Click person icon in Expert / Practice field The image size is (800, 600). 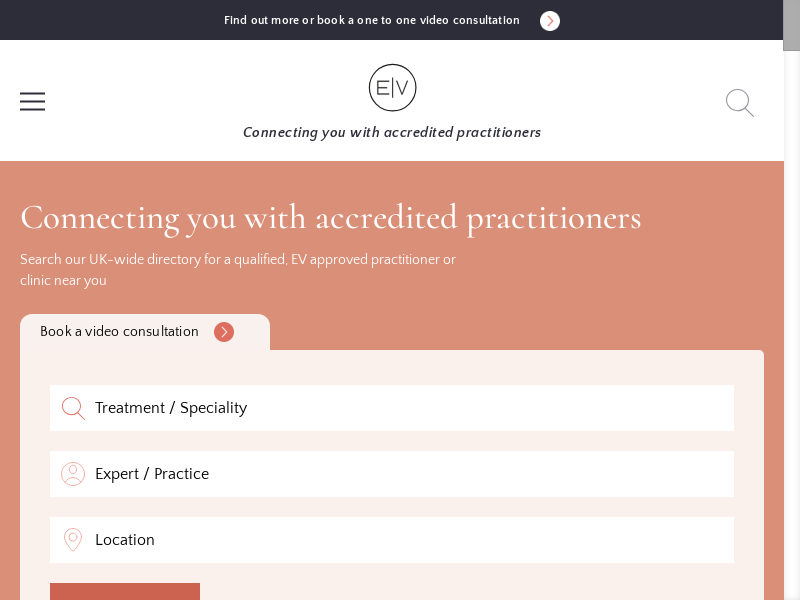[x=73, y=474]
